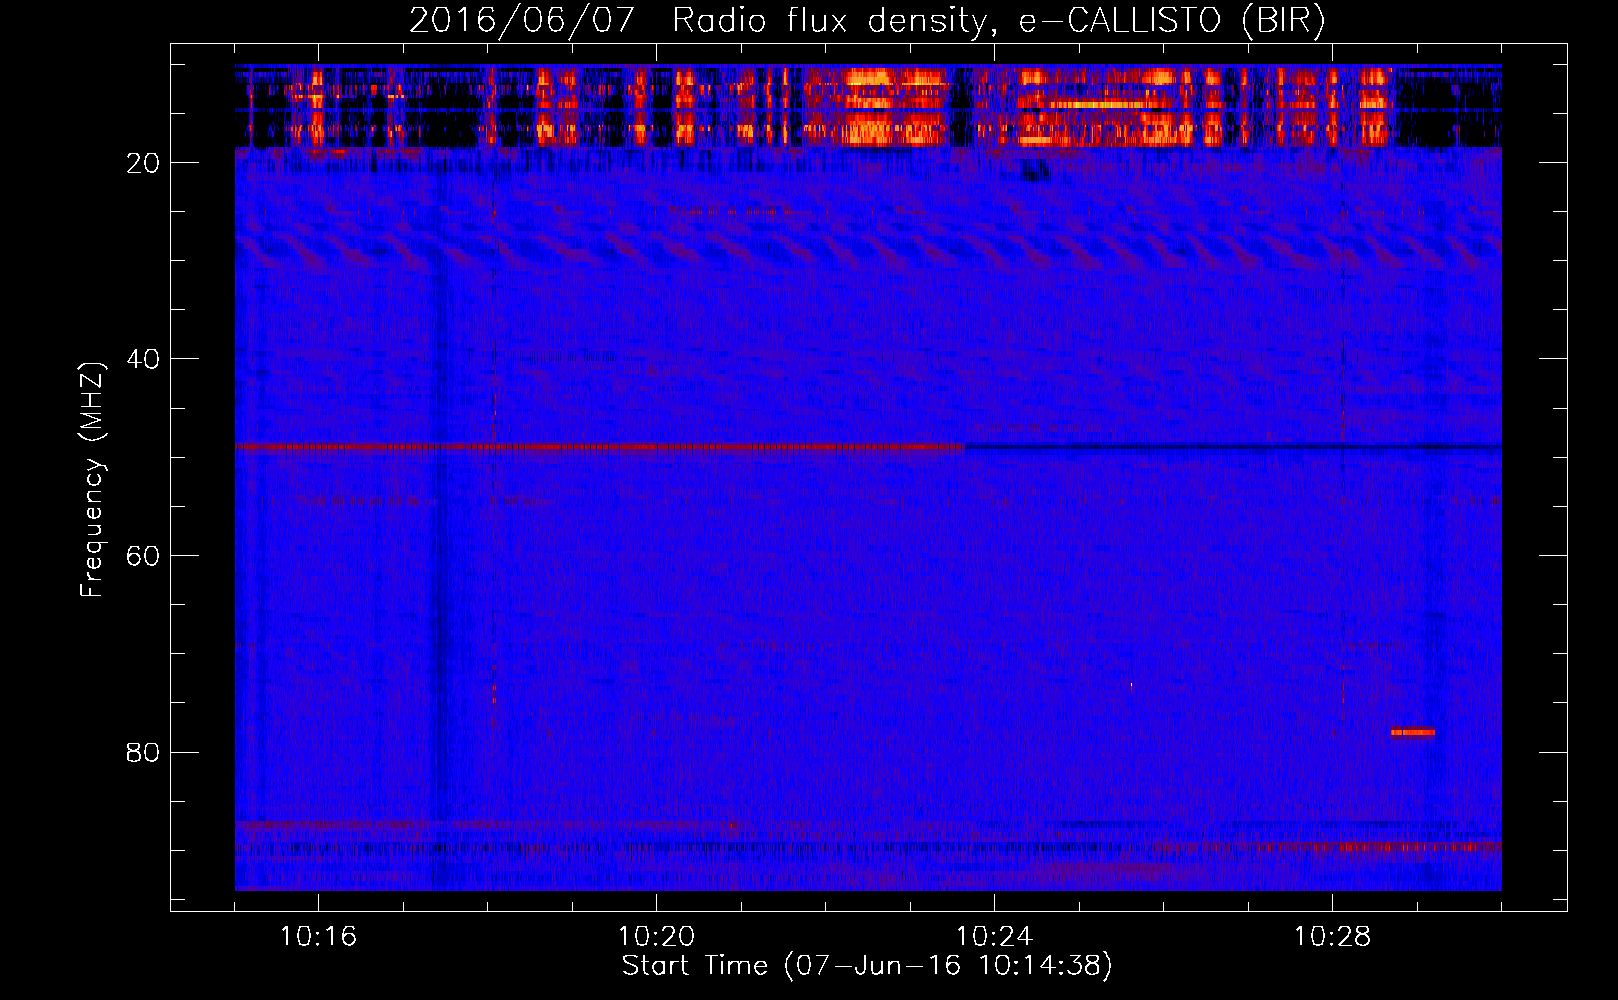Click the short red burst near 78 MHz

pos(1413,732)
